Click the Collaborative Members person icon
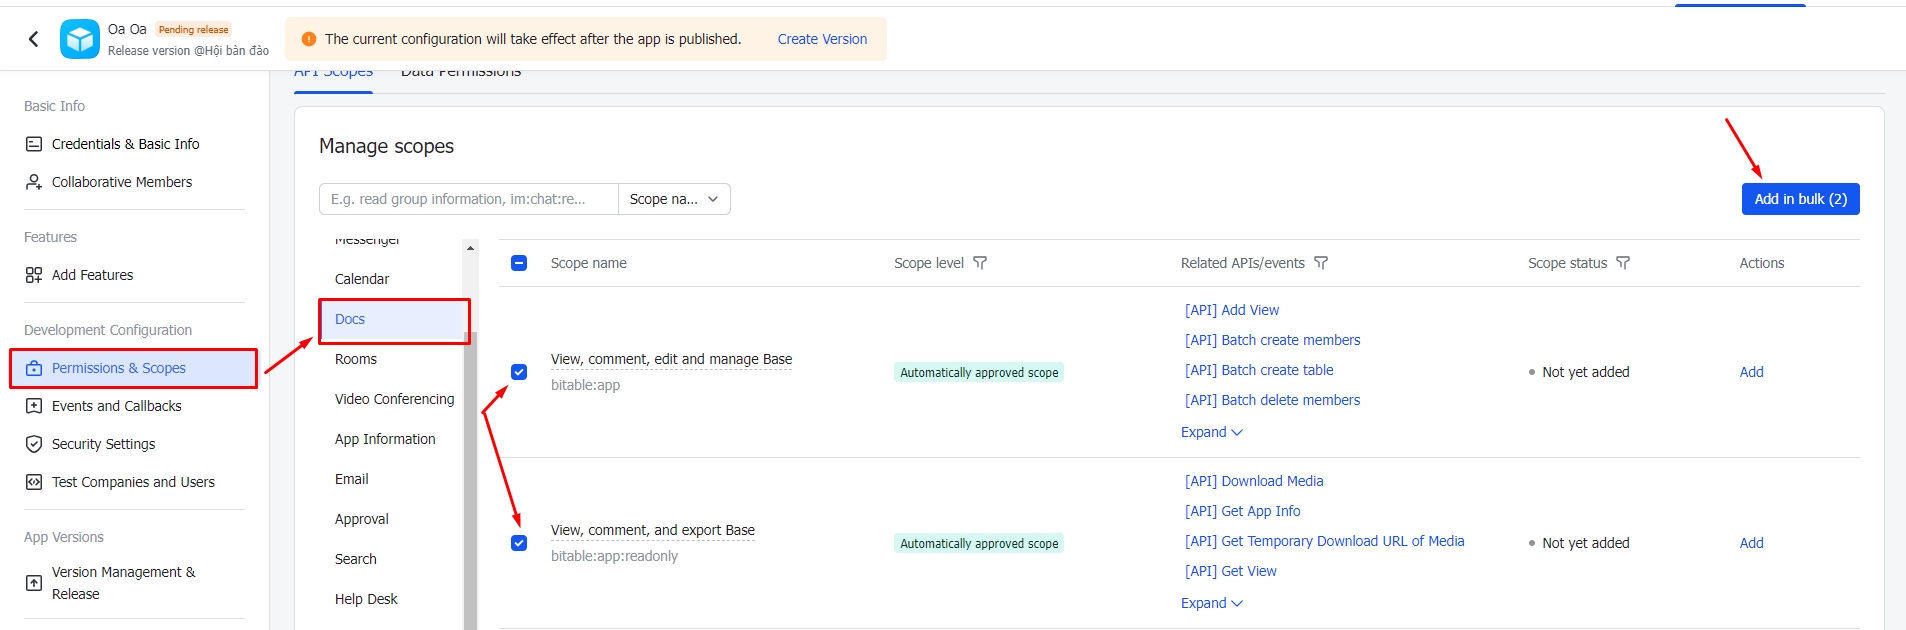The height and width of the screenshot is (630, 1906). (x=34, y=182)
